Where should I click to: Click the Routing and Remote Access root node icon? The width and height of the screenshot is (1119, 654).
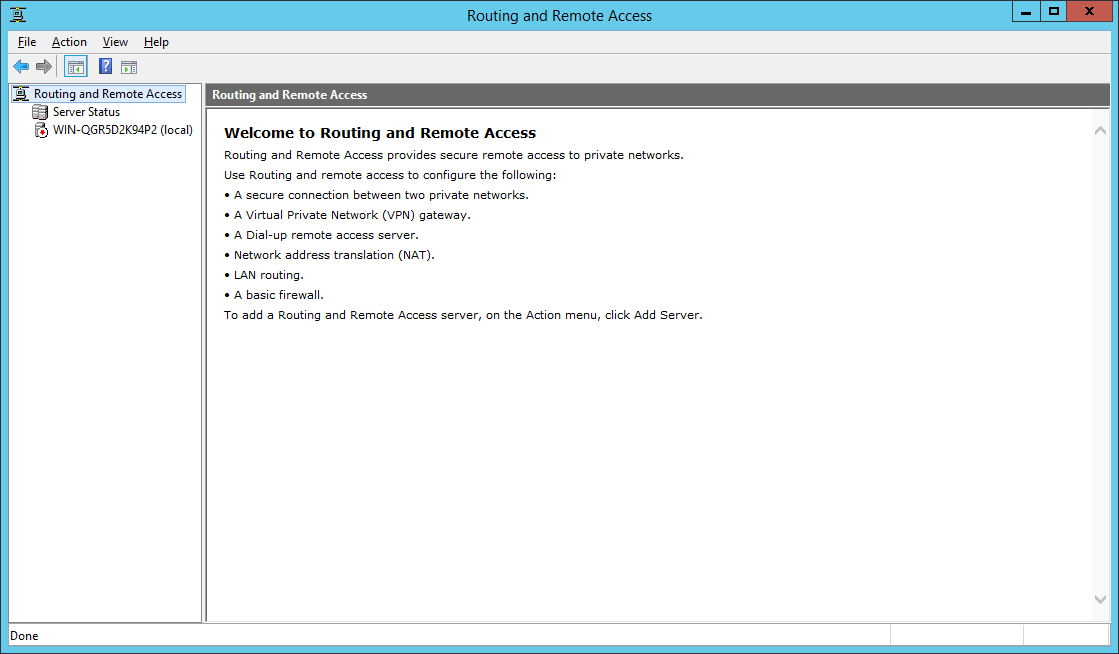[21, 94]
